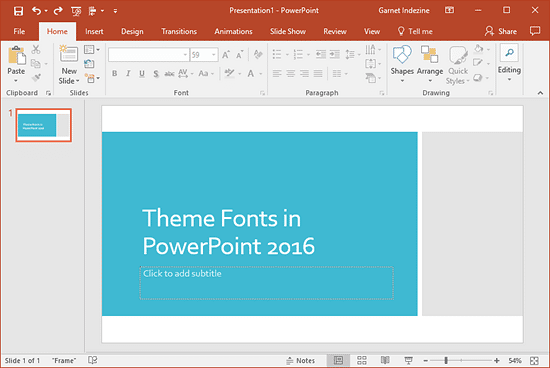
Task: Collapse the ribbon
Action: (540, 93)
